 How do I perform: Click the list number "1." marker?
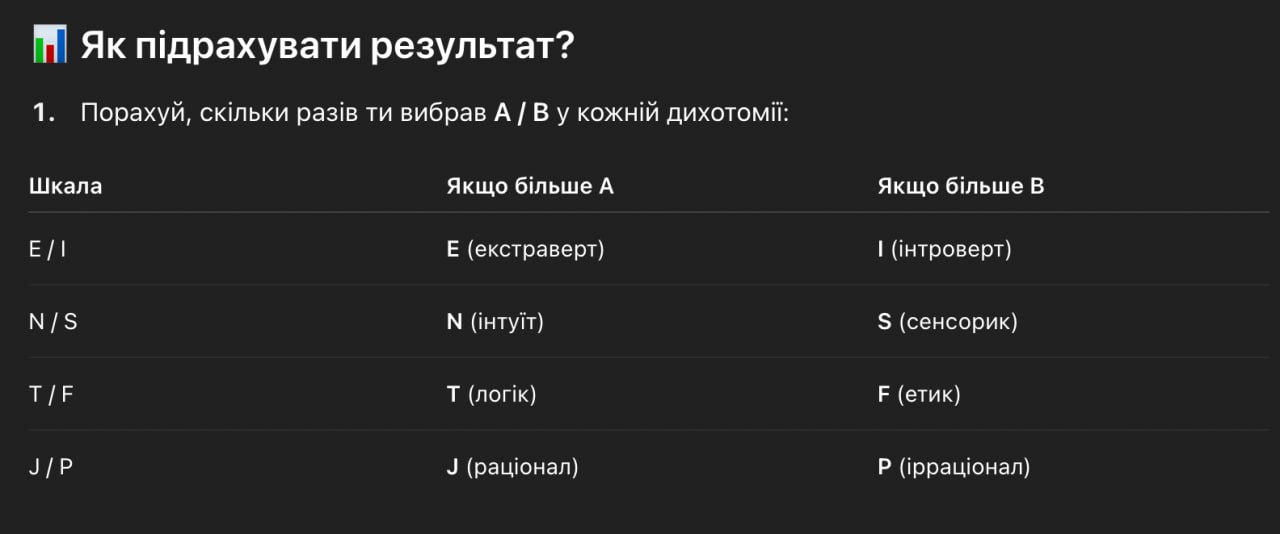pos(44,113)
